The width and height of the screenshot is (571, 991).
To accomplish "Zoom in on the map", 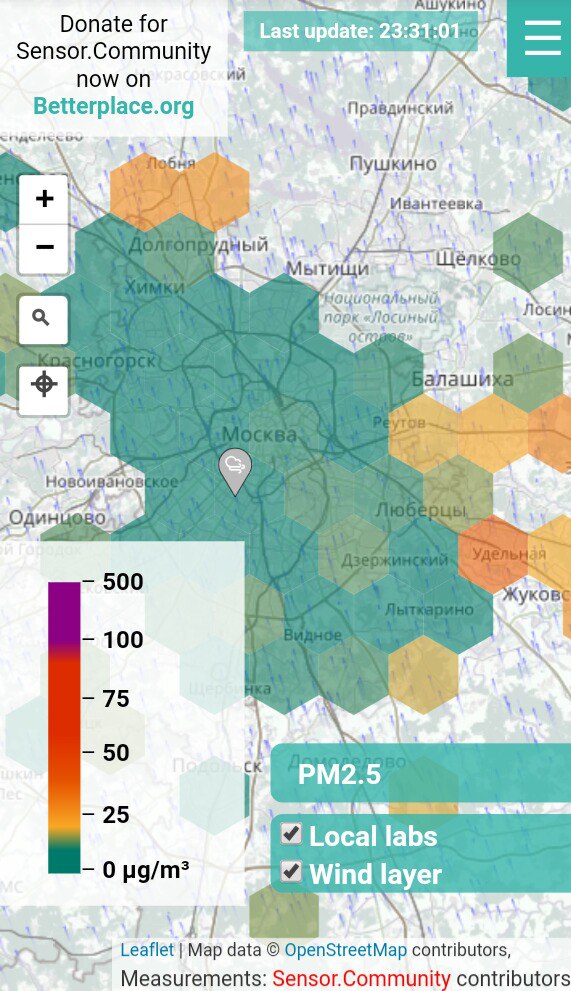I will tap(44, 200).
